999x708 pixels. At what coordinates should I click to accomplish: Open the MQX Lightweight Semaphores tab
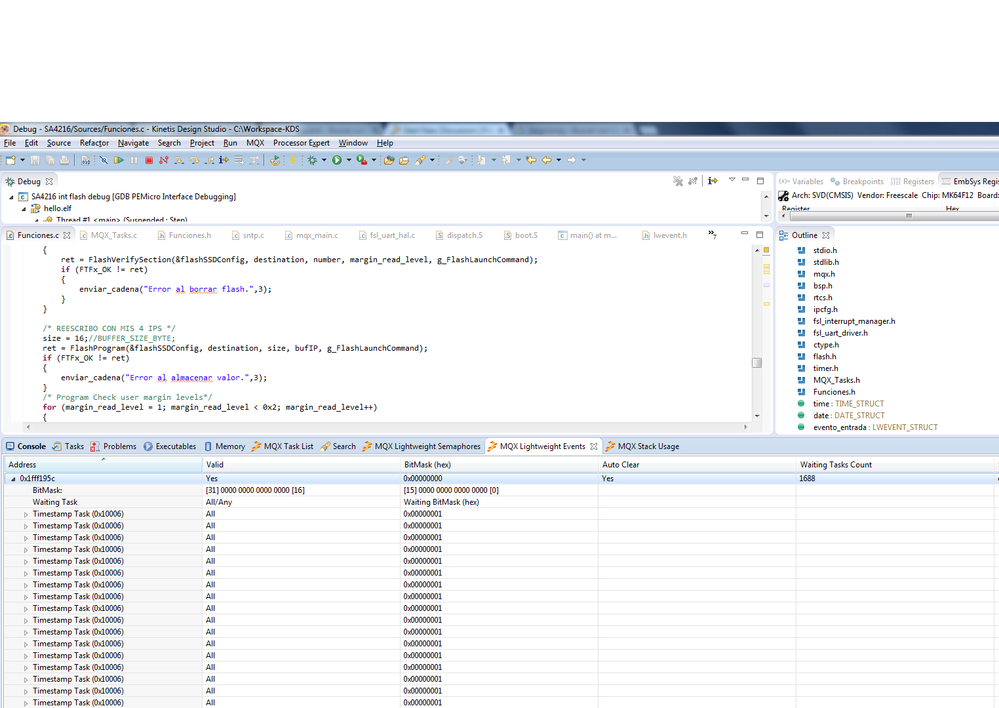(x=421, y=446)
